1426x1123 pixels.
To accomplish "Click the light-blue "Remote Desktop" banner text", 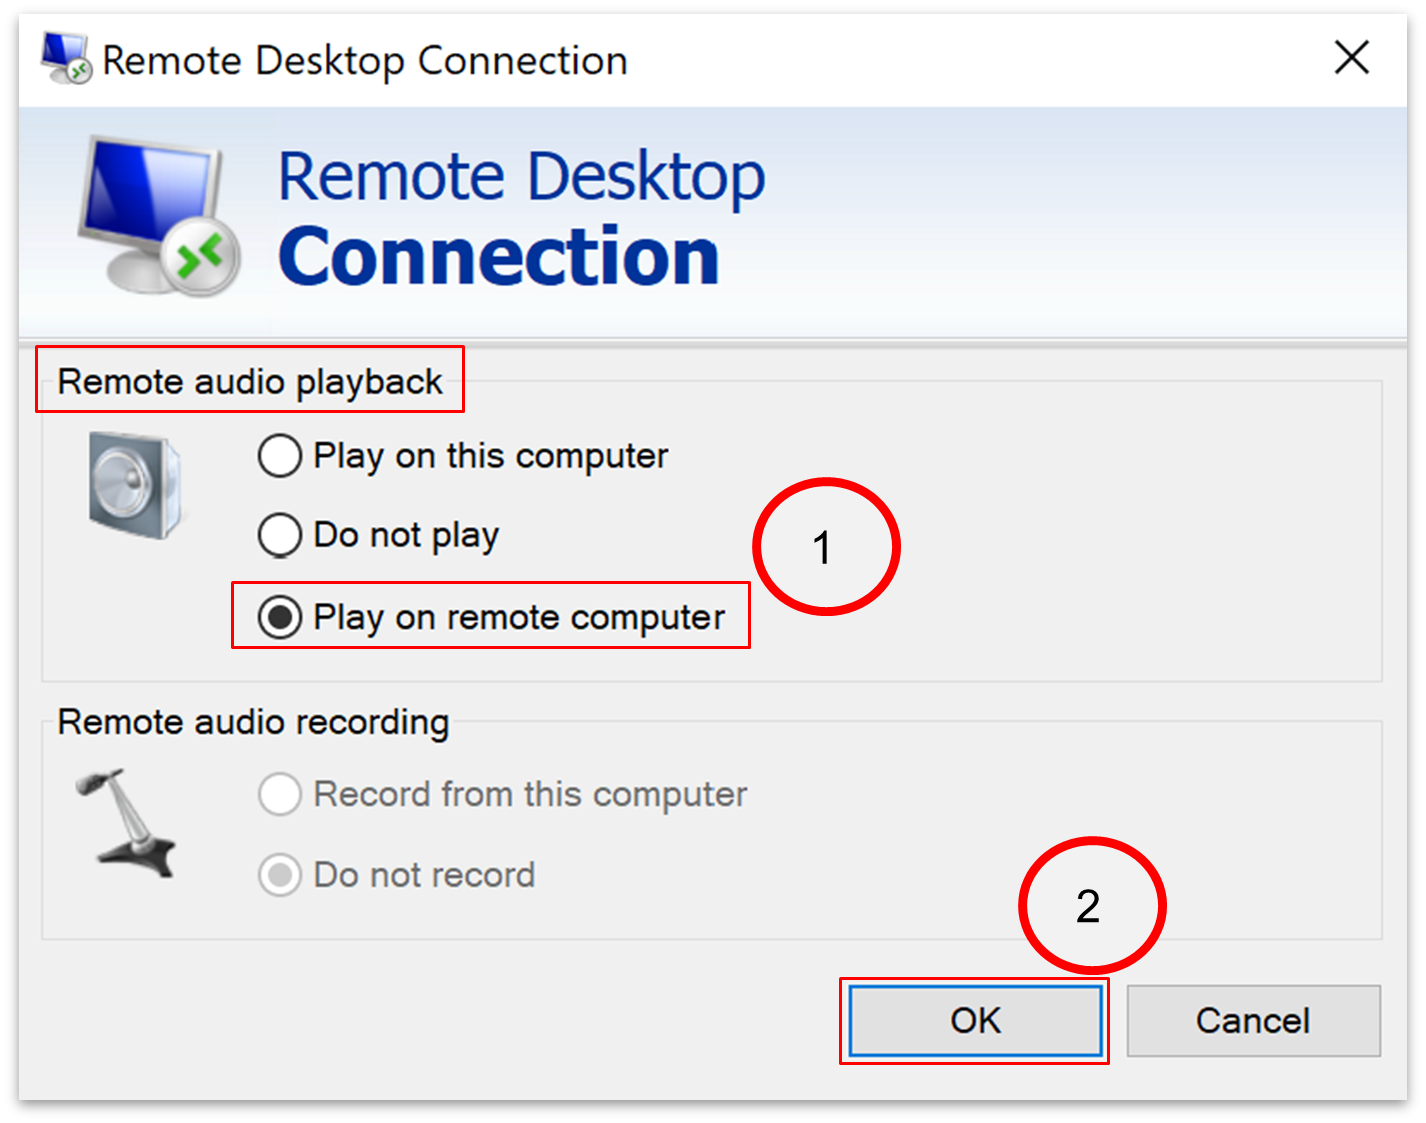I will point(521,177).
